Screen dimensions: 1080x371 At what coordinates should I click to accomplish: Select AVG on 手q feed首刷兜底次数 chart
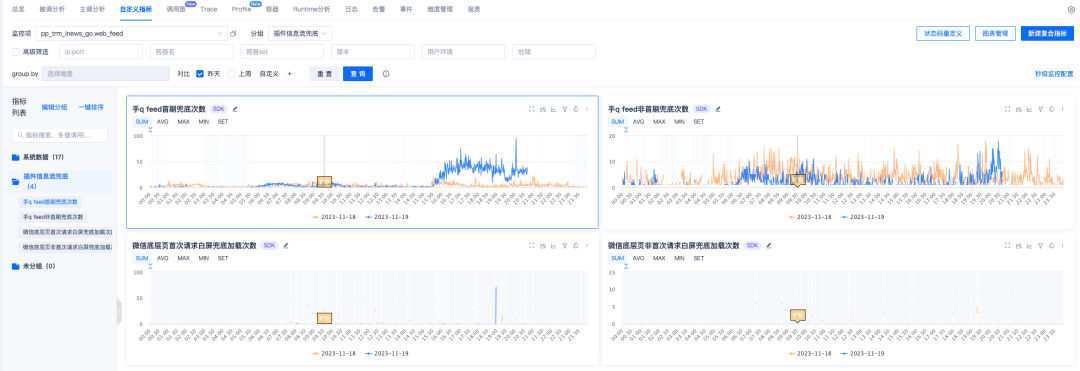(163, 121)
